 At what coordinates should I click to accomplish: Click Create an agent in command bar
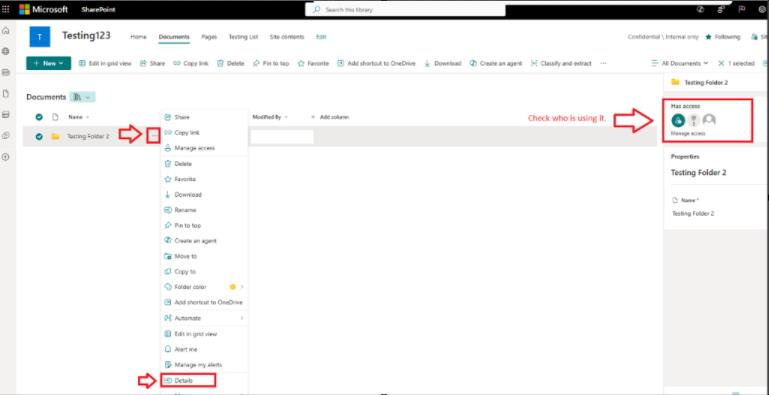(x=496, y=63)
